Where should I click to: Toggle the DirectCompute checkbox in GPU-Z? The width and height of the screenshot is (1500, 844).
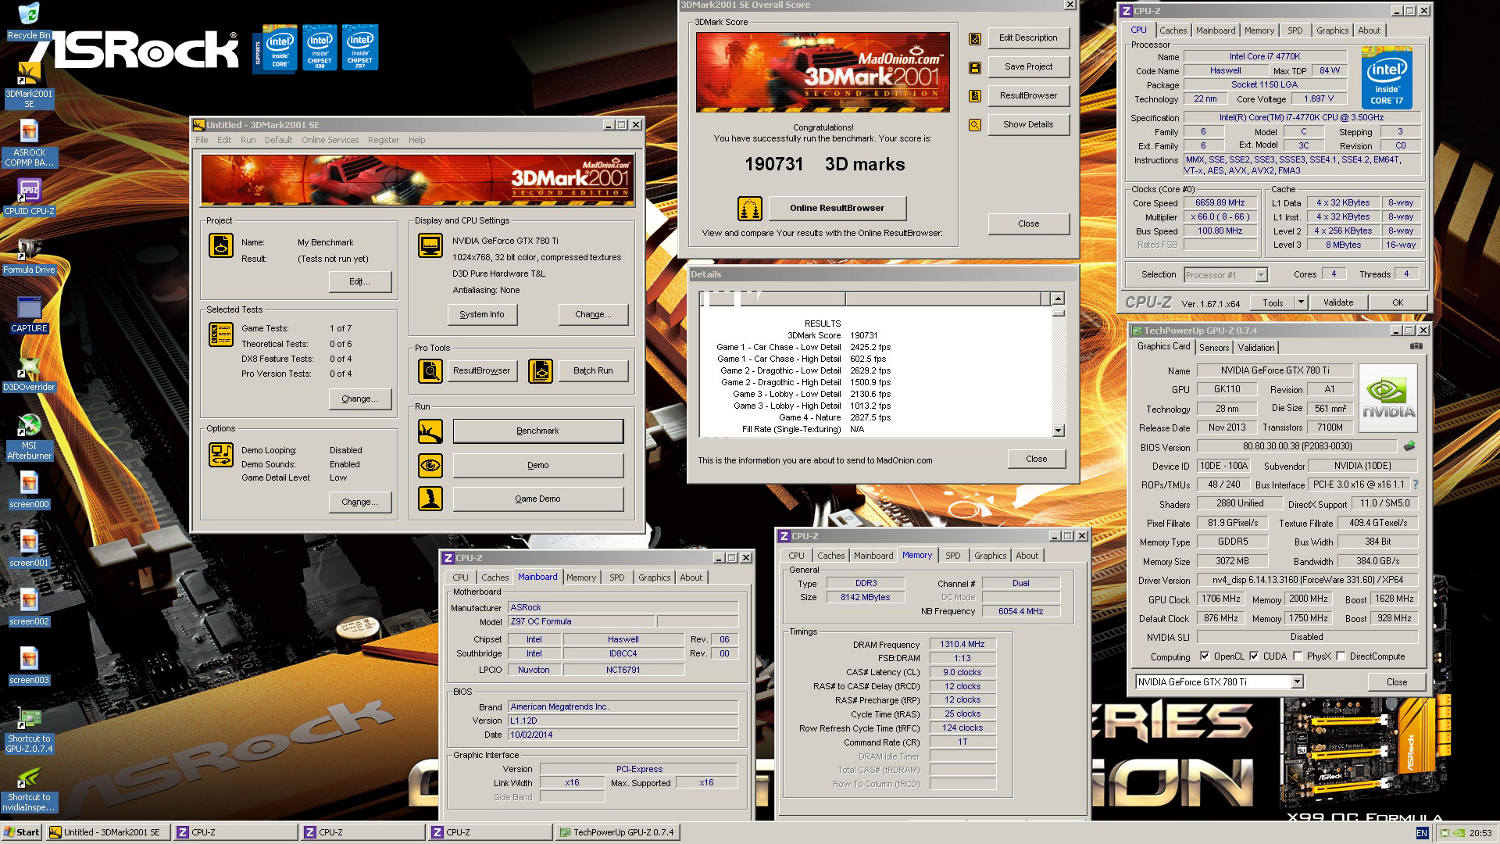click(x=1340, y=656)
